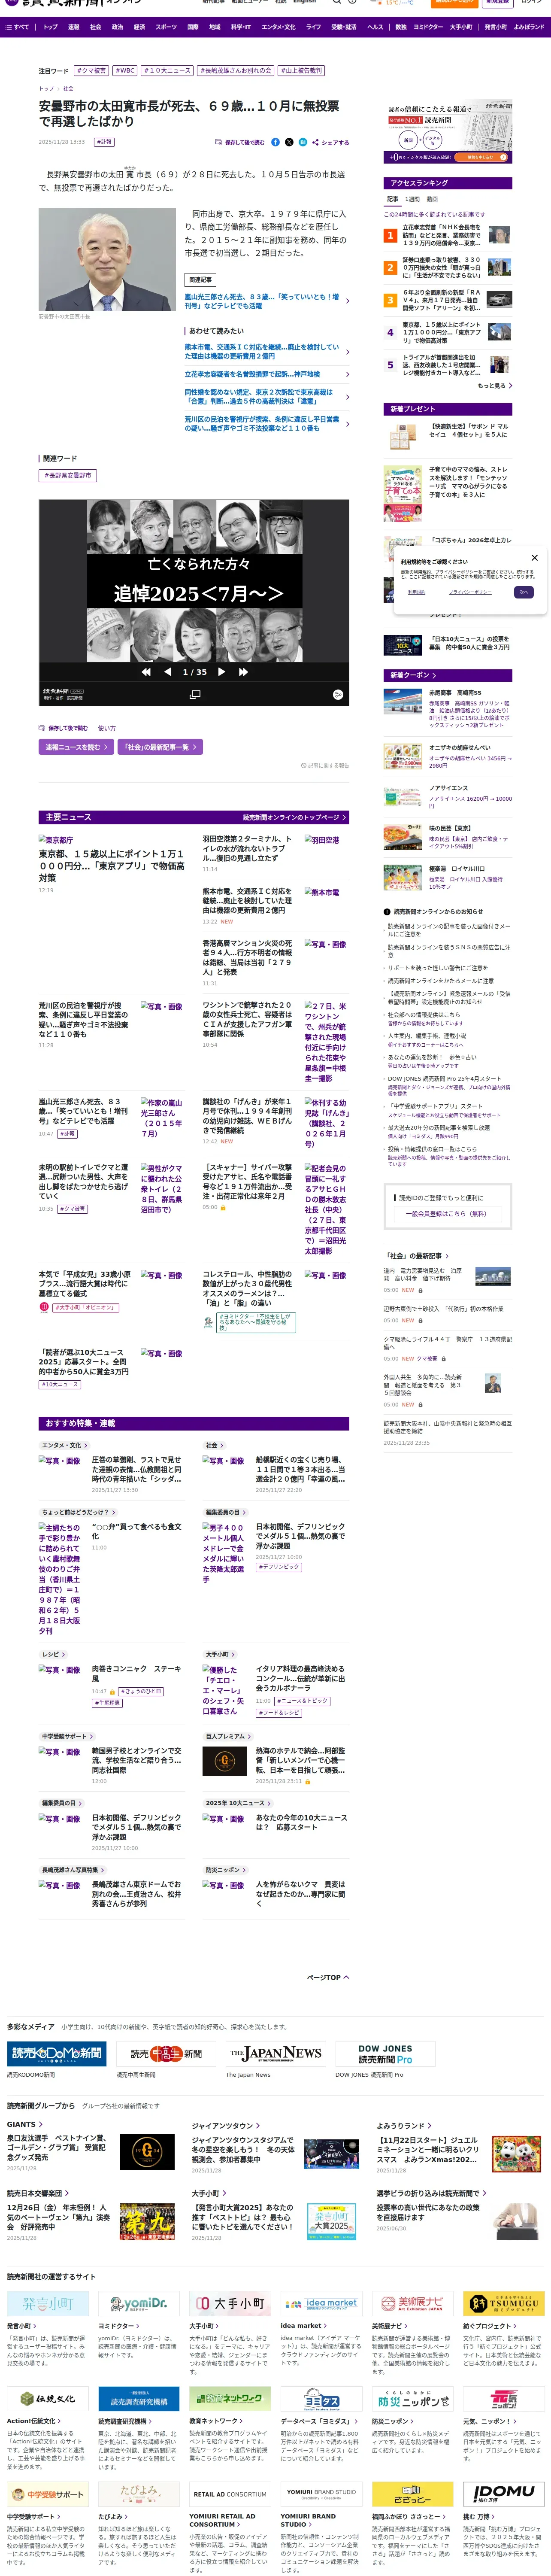Open The Japan News logo
Image resolution: width=551 pixels, height=2576 pixels.
pyautogui.click(x=277, y=2053)
